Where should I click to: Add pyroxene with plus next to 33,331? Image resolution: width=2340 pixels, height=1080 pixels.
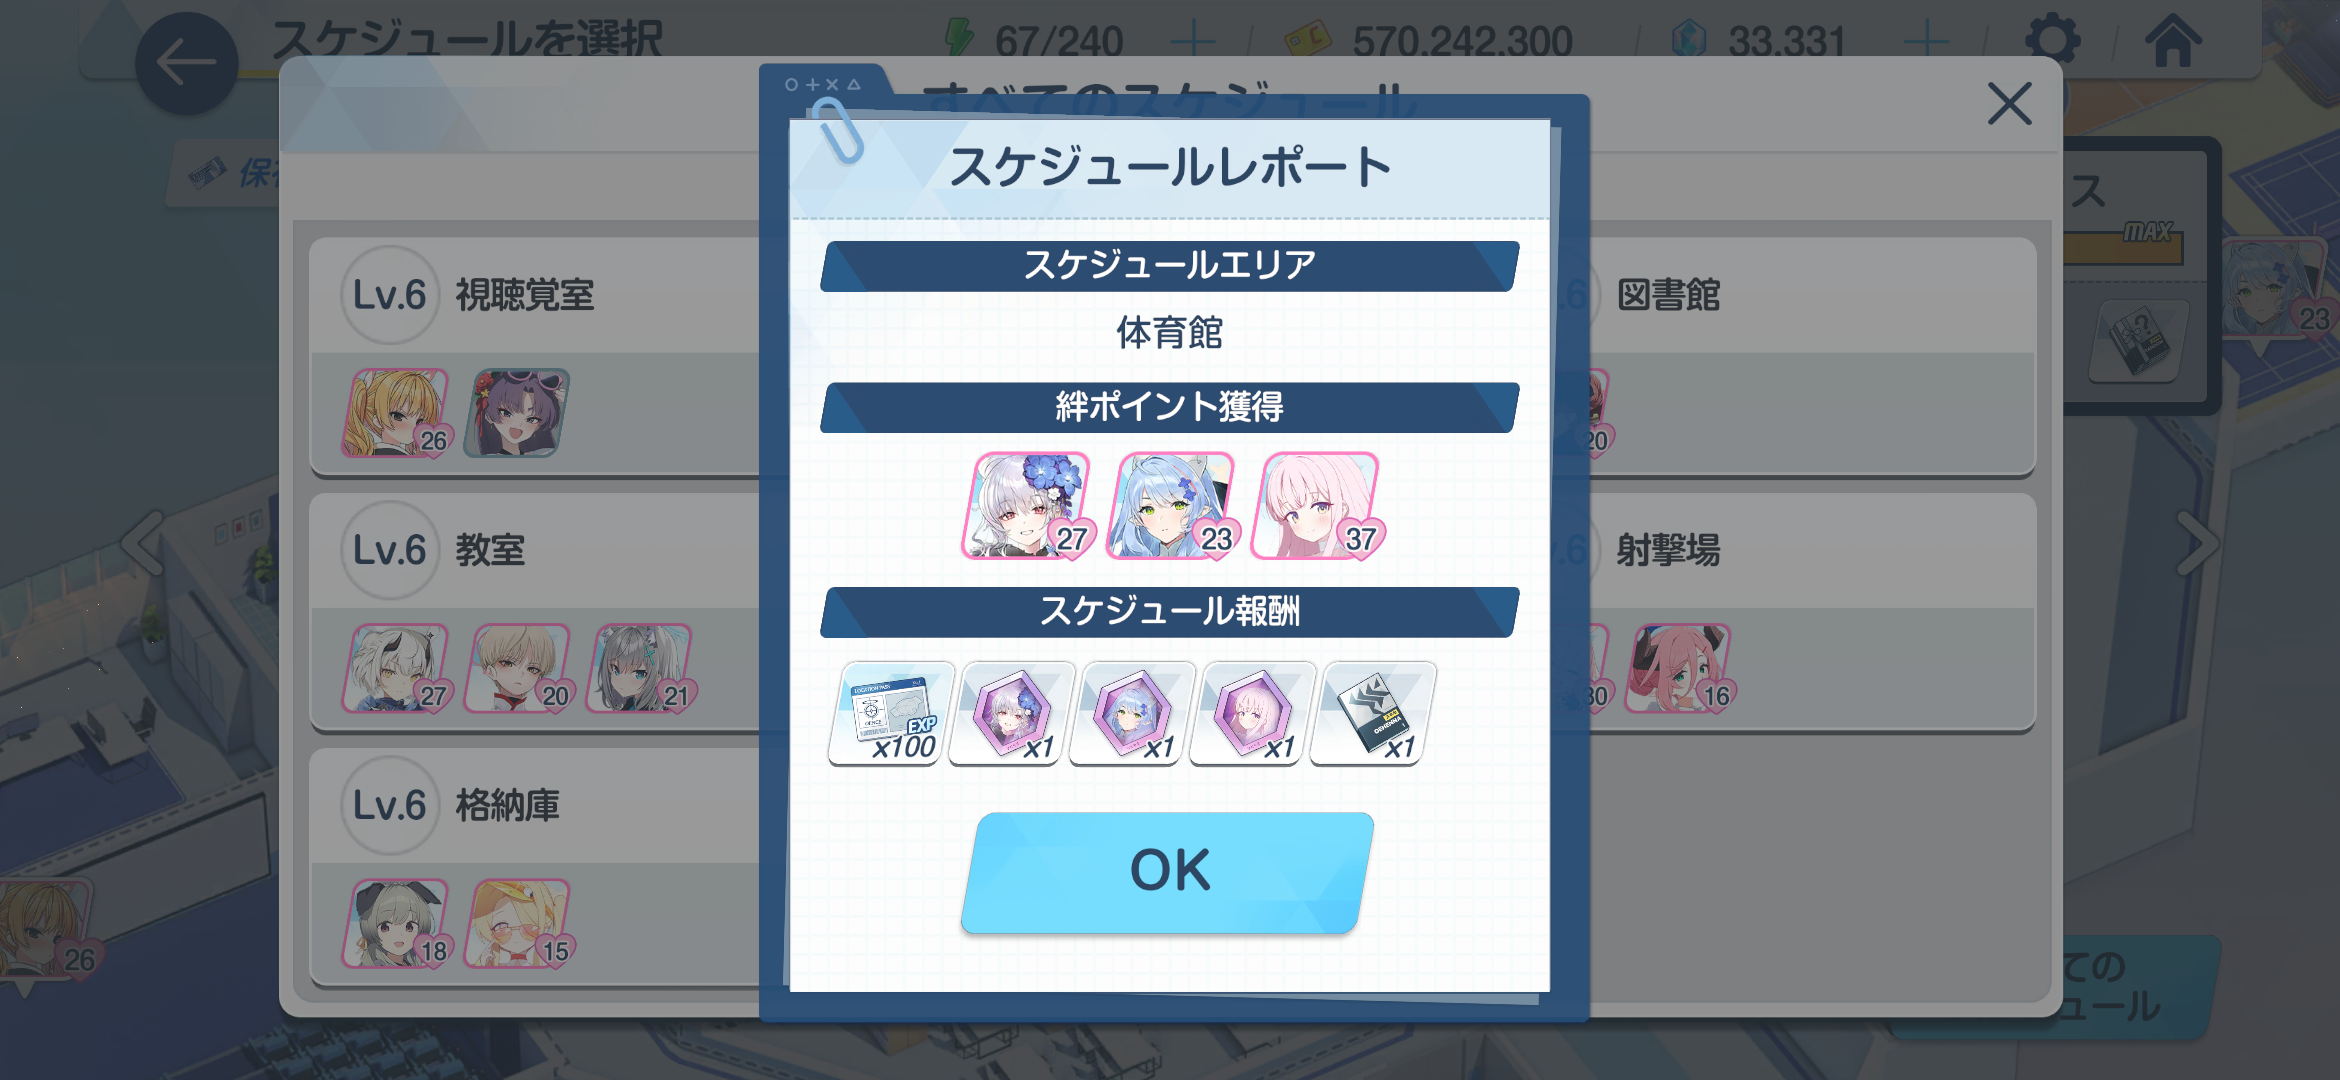point(1925,41)
